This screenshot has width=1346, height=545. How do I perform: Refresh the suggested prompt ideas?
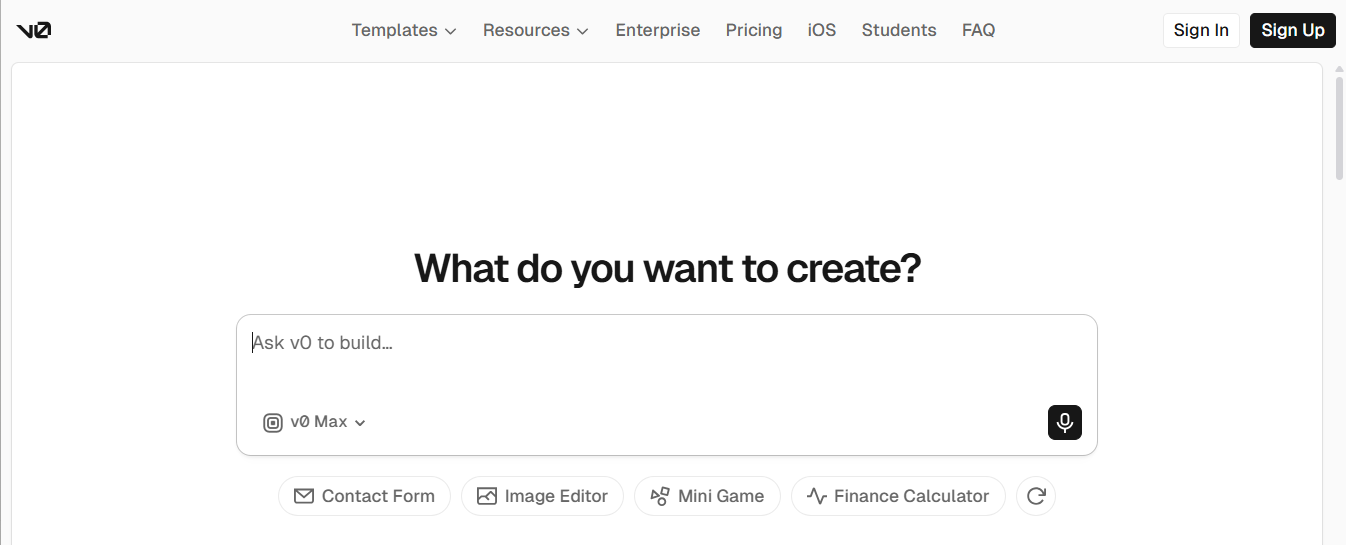(x=1035, y=496)
